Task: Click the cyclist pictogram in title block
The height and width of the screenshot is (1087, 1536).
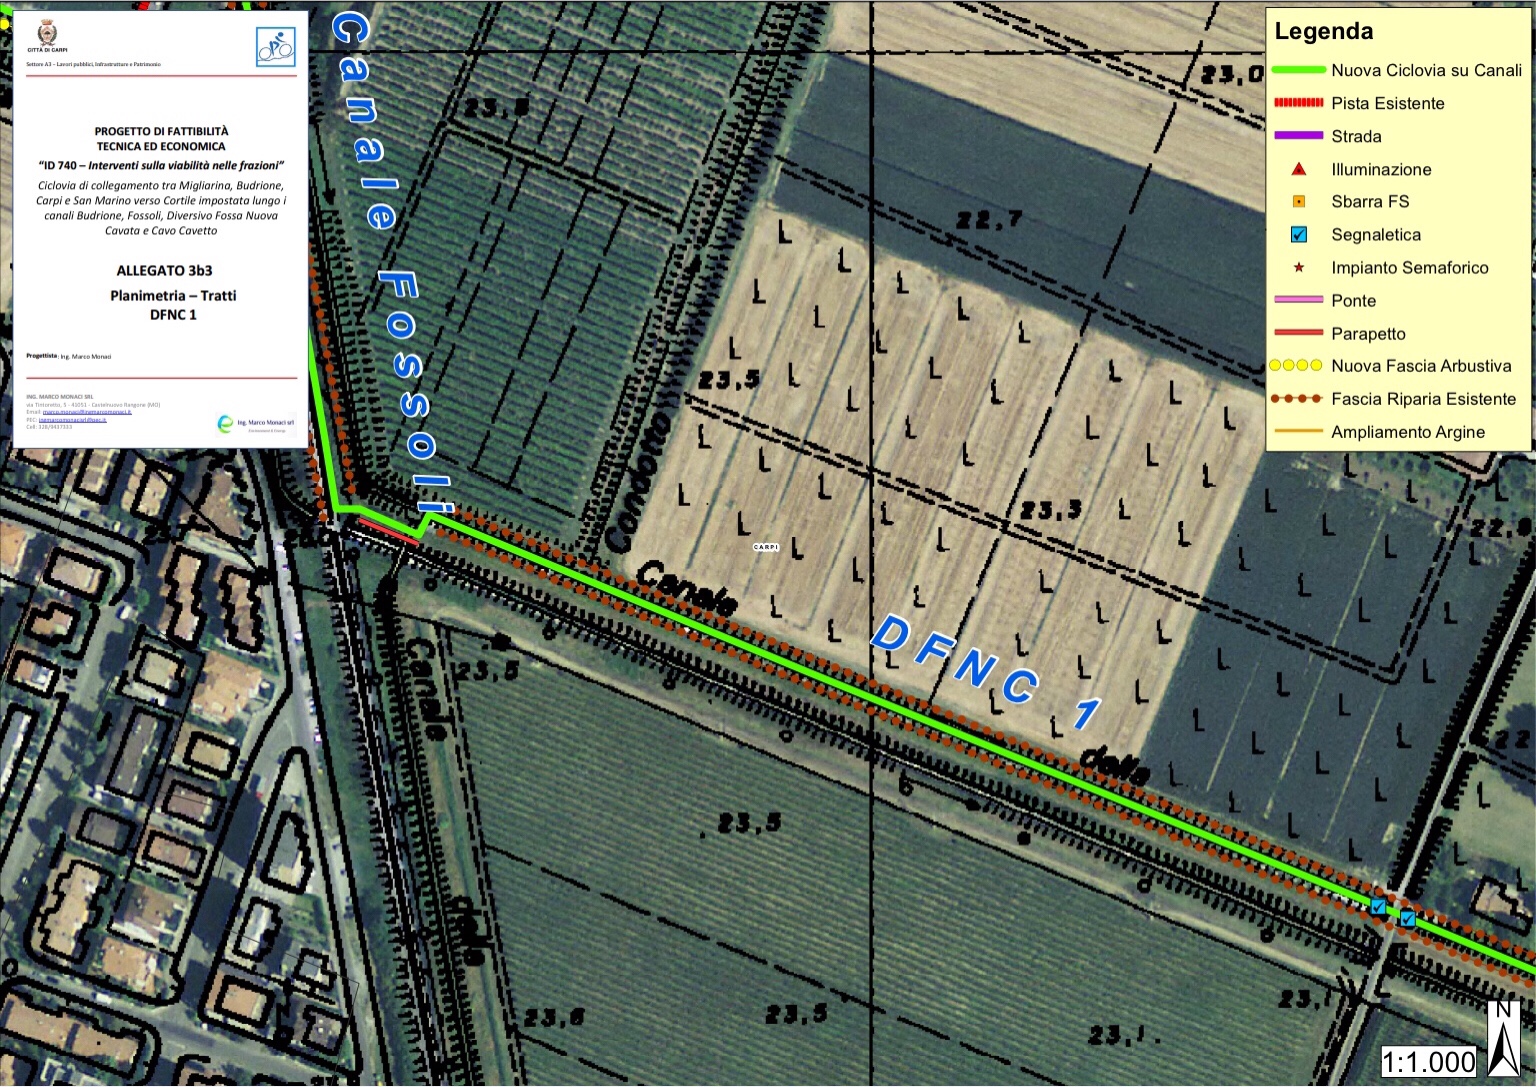Action: [x=275, y=47]
